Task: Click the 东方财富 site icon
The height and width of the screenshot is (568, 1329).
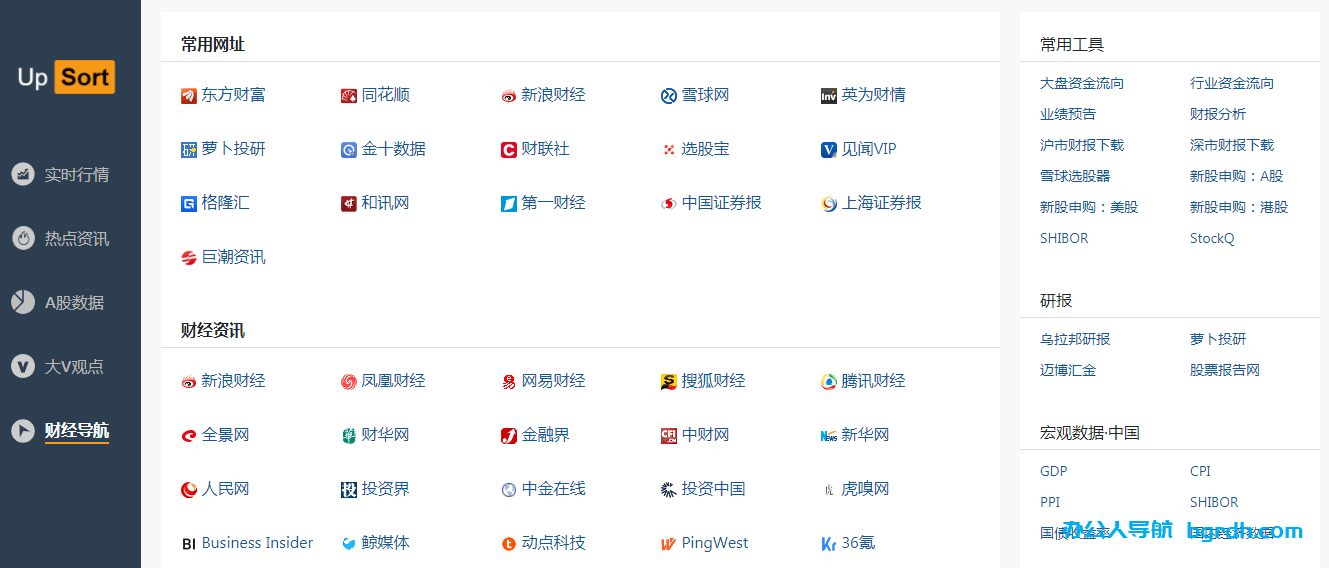Action: pos(189,96)
